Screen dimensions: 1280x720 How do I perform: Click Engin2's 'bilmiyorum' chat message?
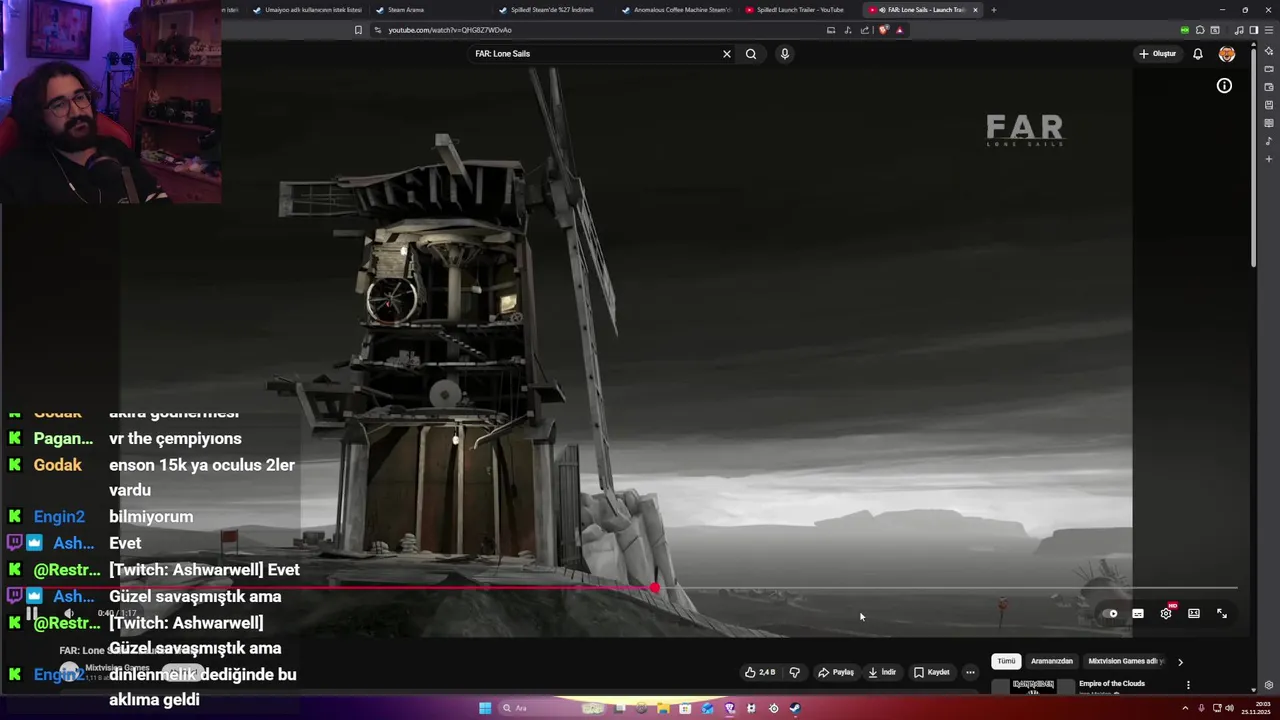tap(151, 517)
